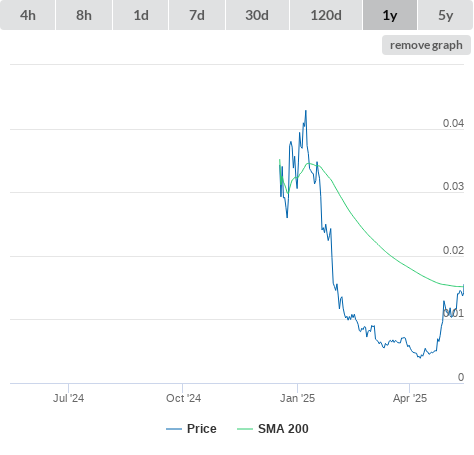Click the price peak above 0.04

306,111
